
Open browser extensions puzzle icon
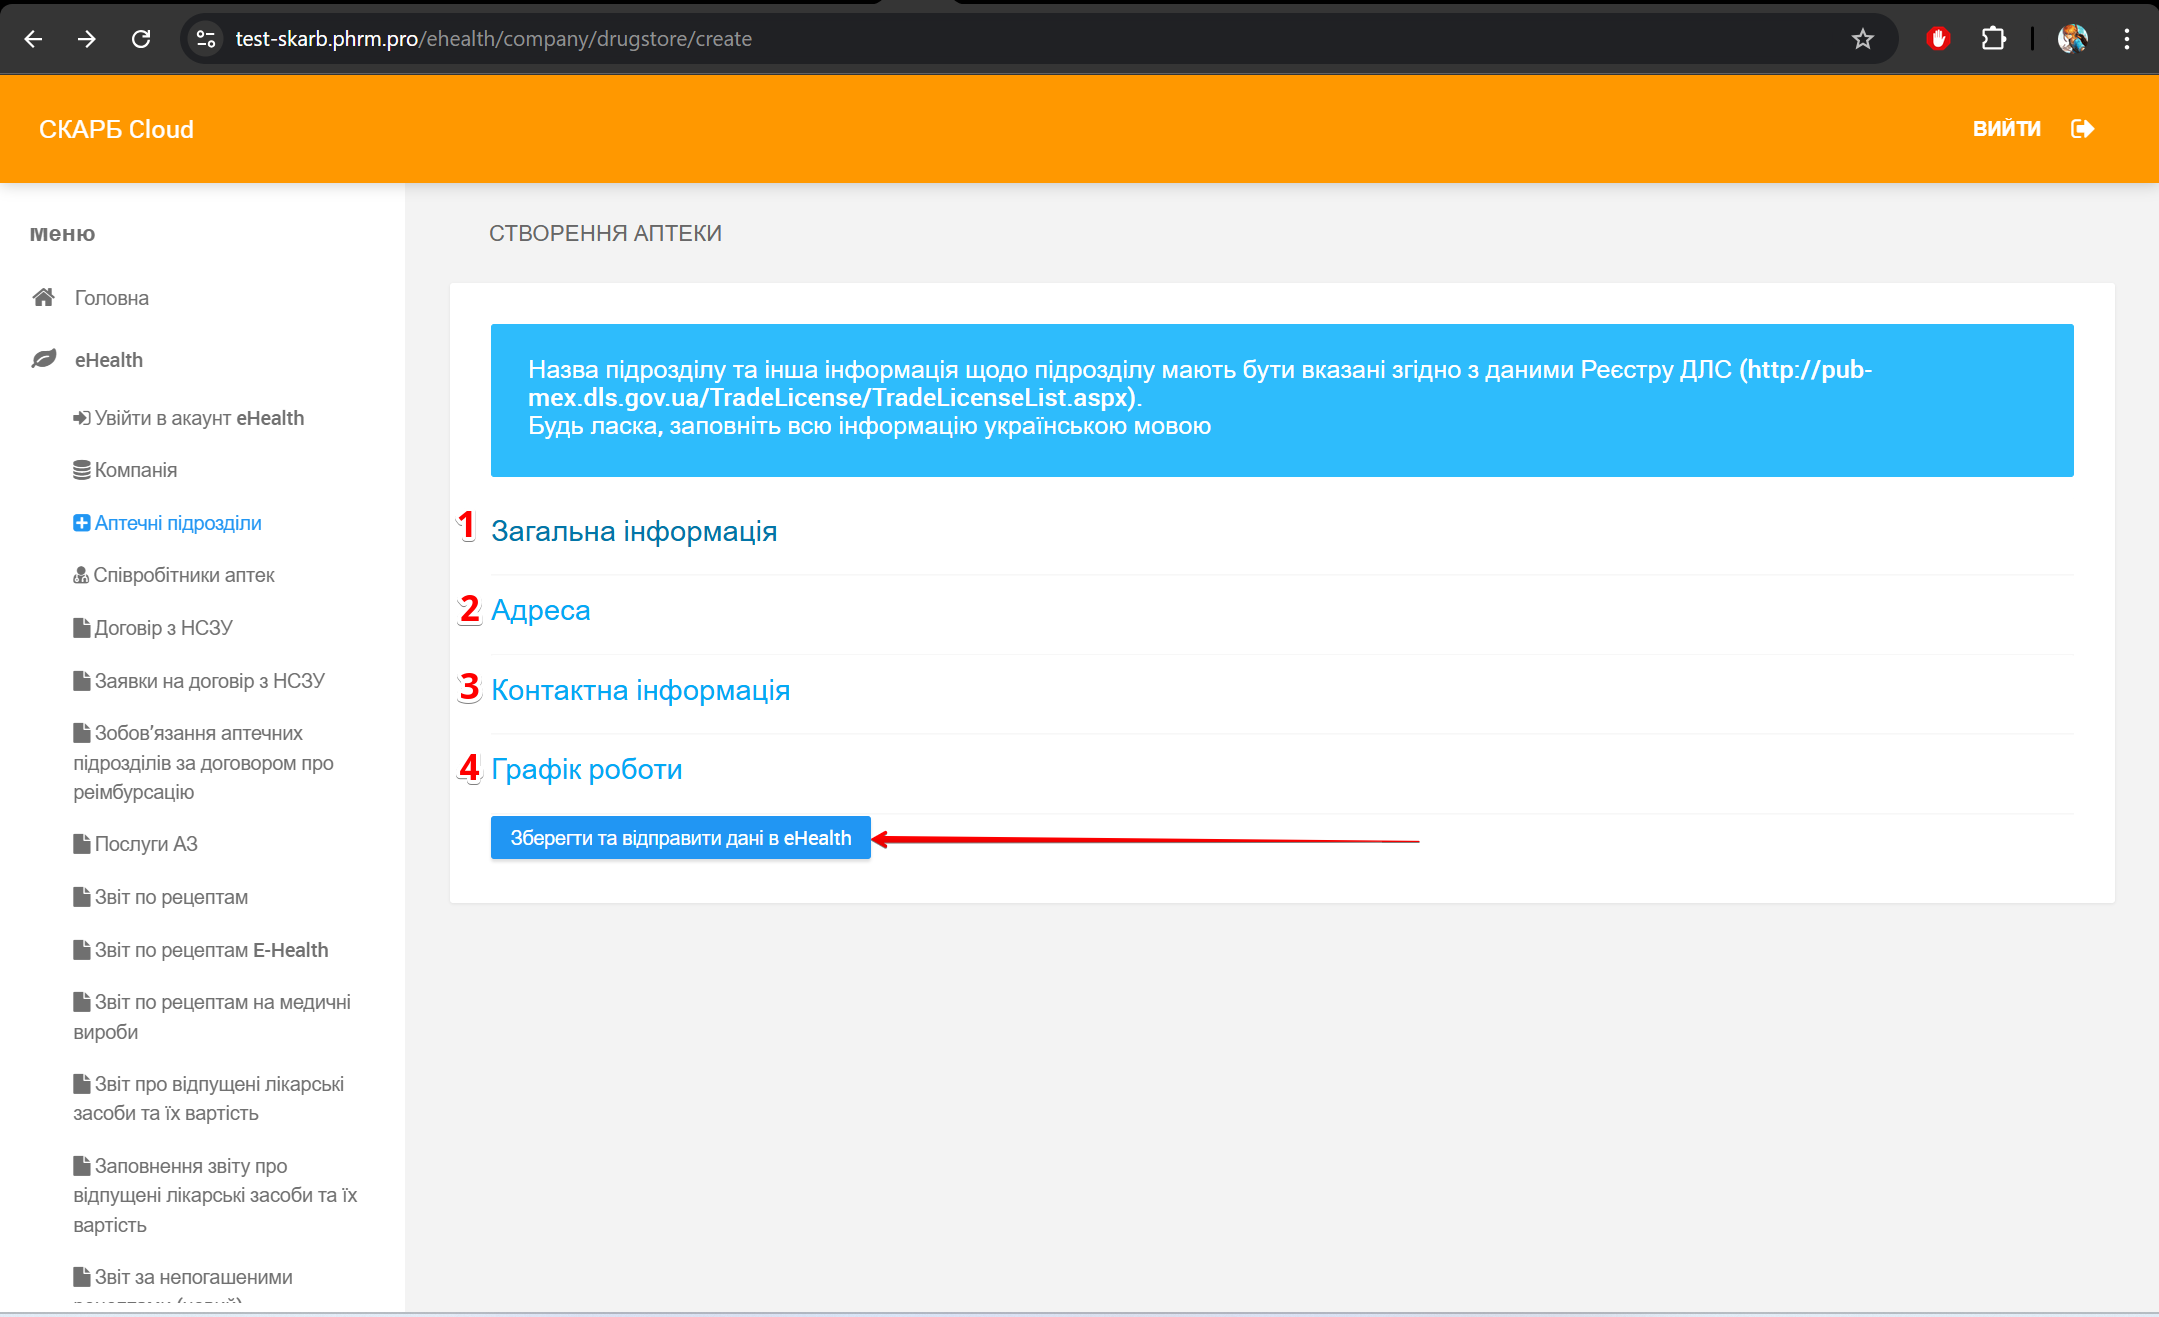(x=1993, y=39)
